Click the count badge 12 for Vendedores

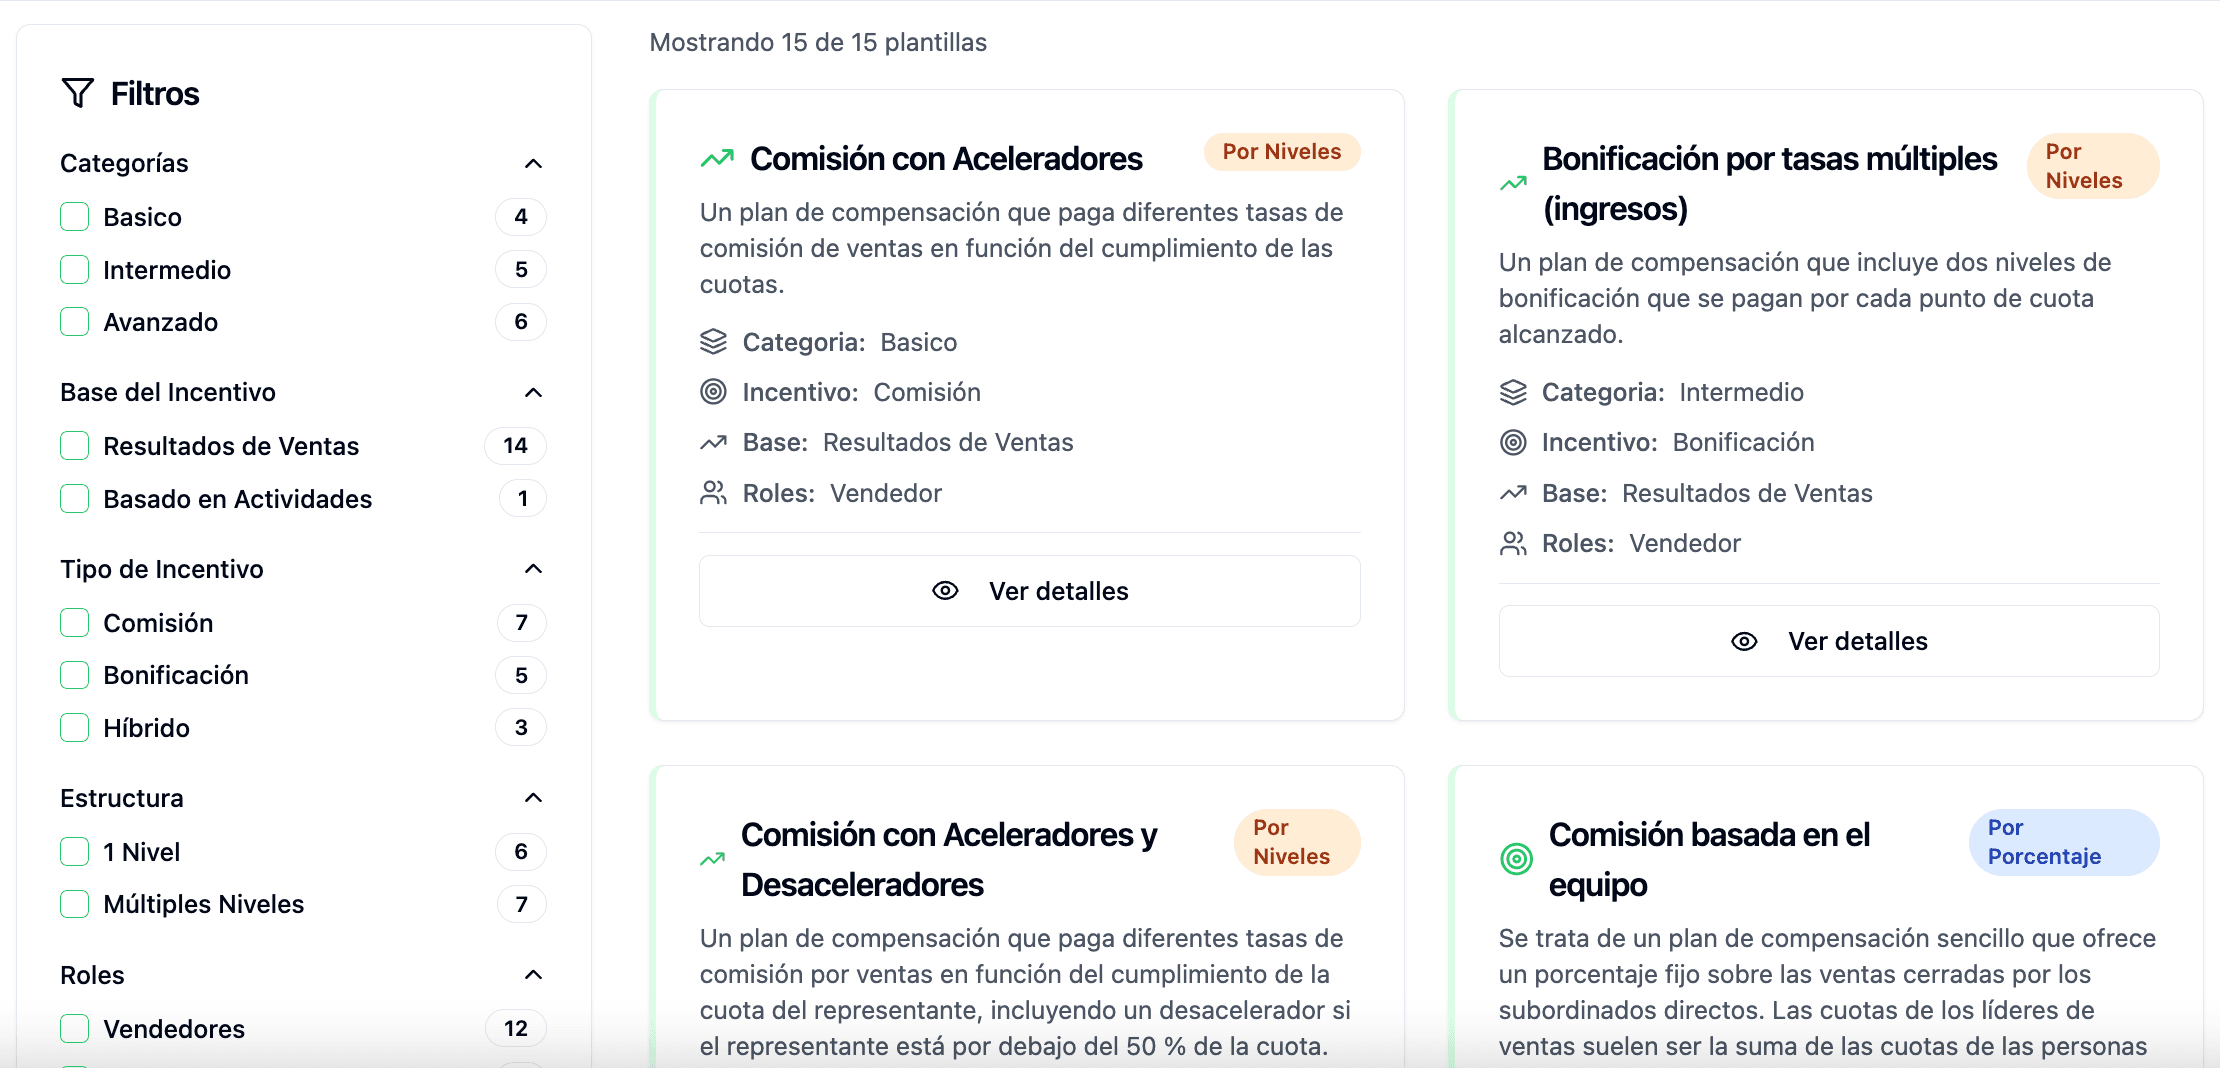pyautogui.click(x=516, y=1029)
